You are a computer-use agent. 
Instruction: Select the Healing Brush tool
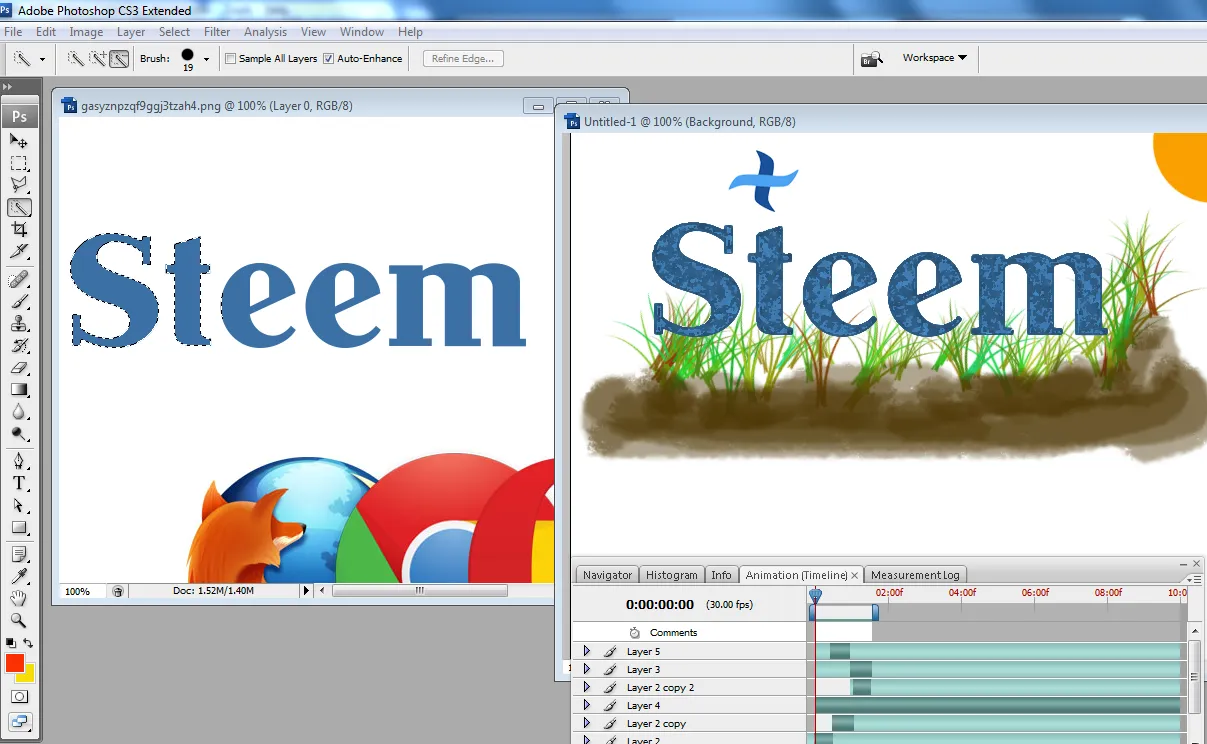click(x=19, y=279)
